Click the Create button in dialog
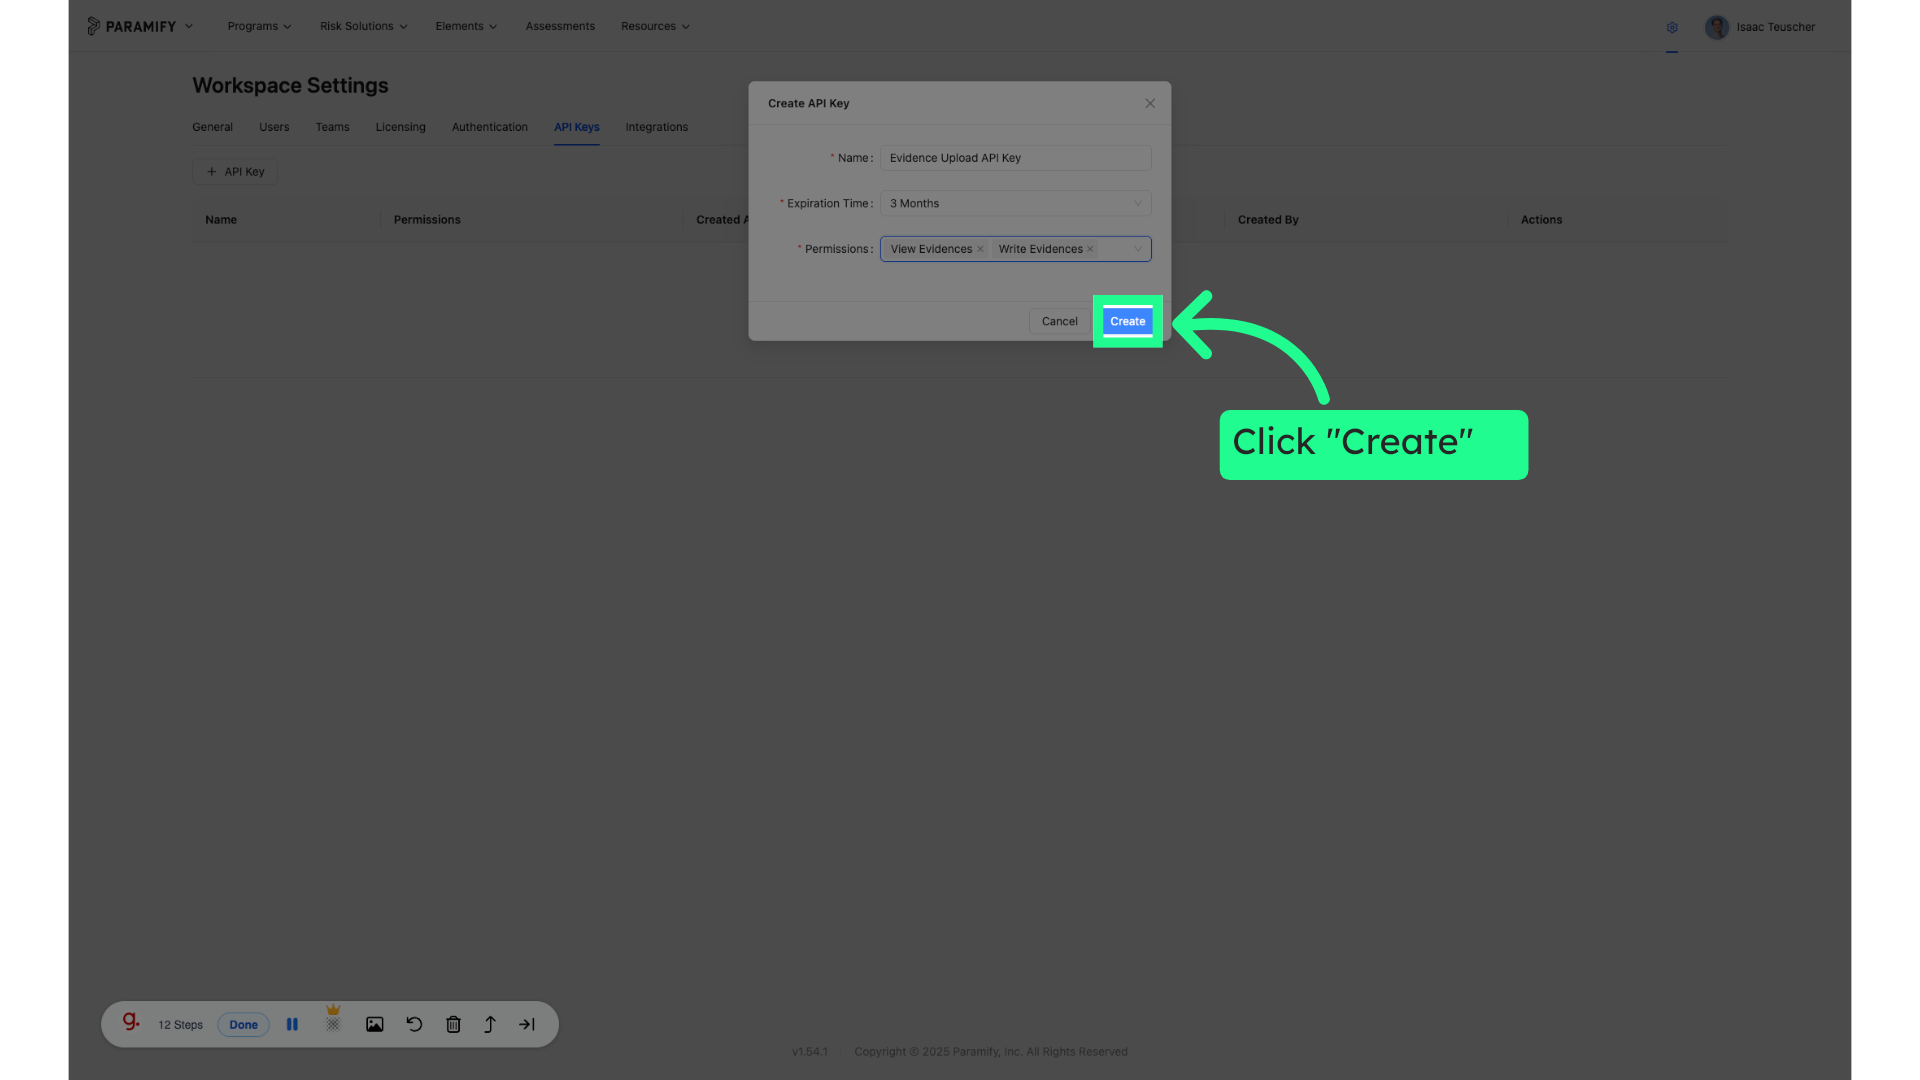 pyautogui.click(x=1127, y=322)
